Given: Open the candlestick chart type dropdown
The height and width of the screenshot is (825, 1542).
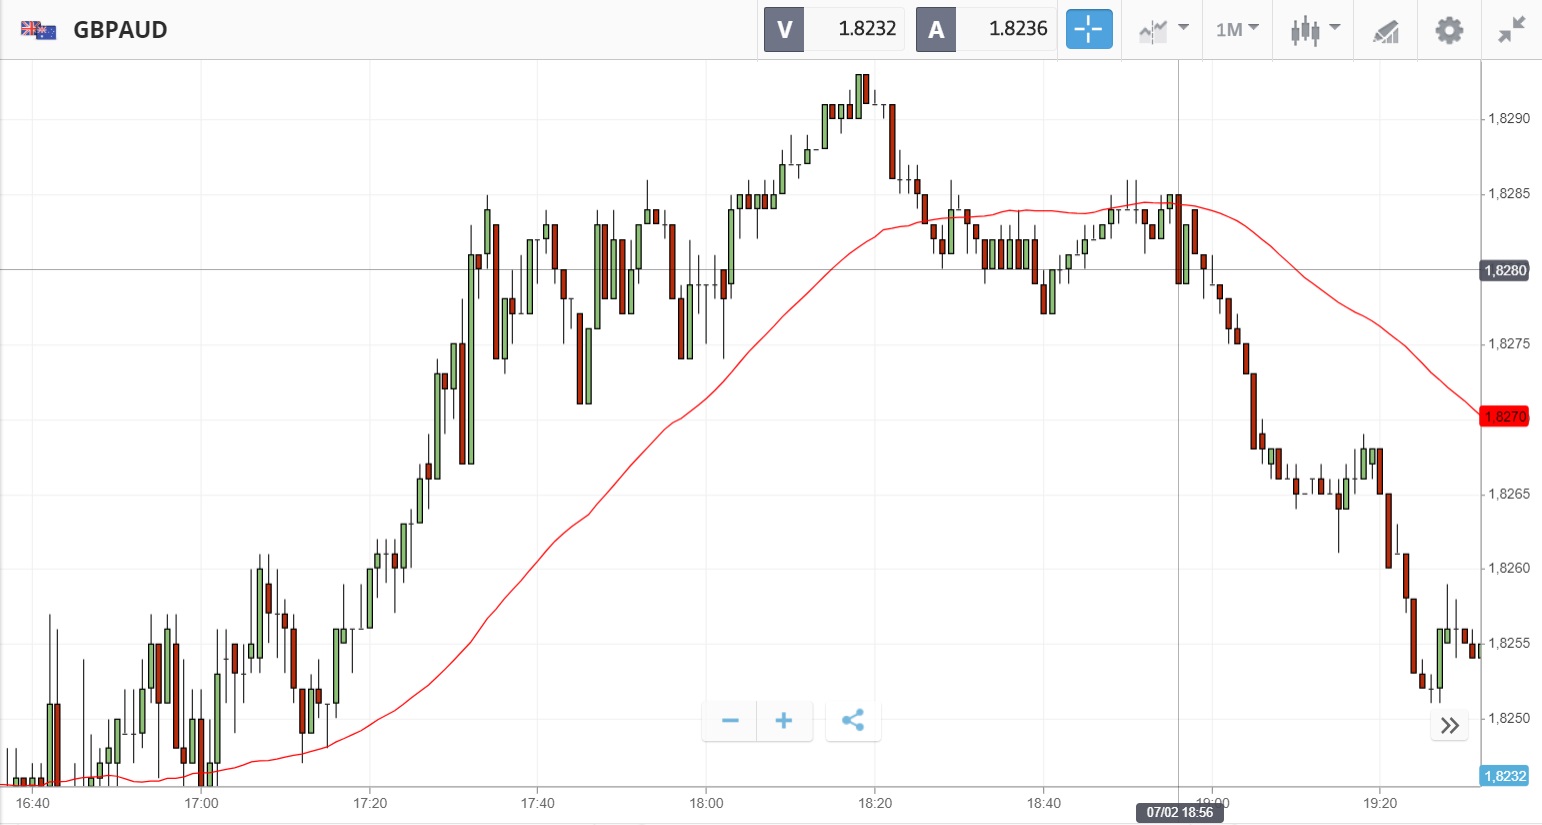Looking at the screenshot, I should [x=1314, y=30].
